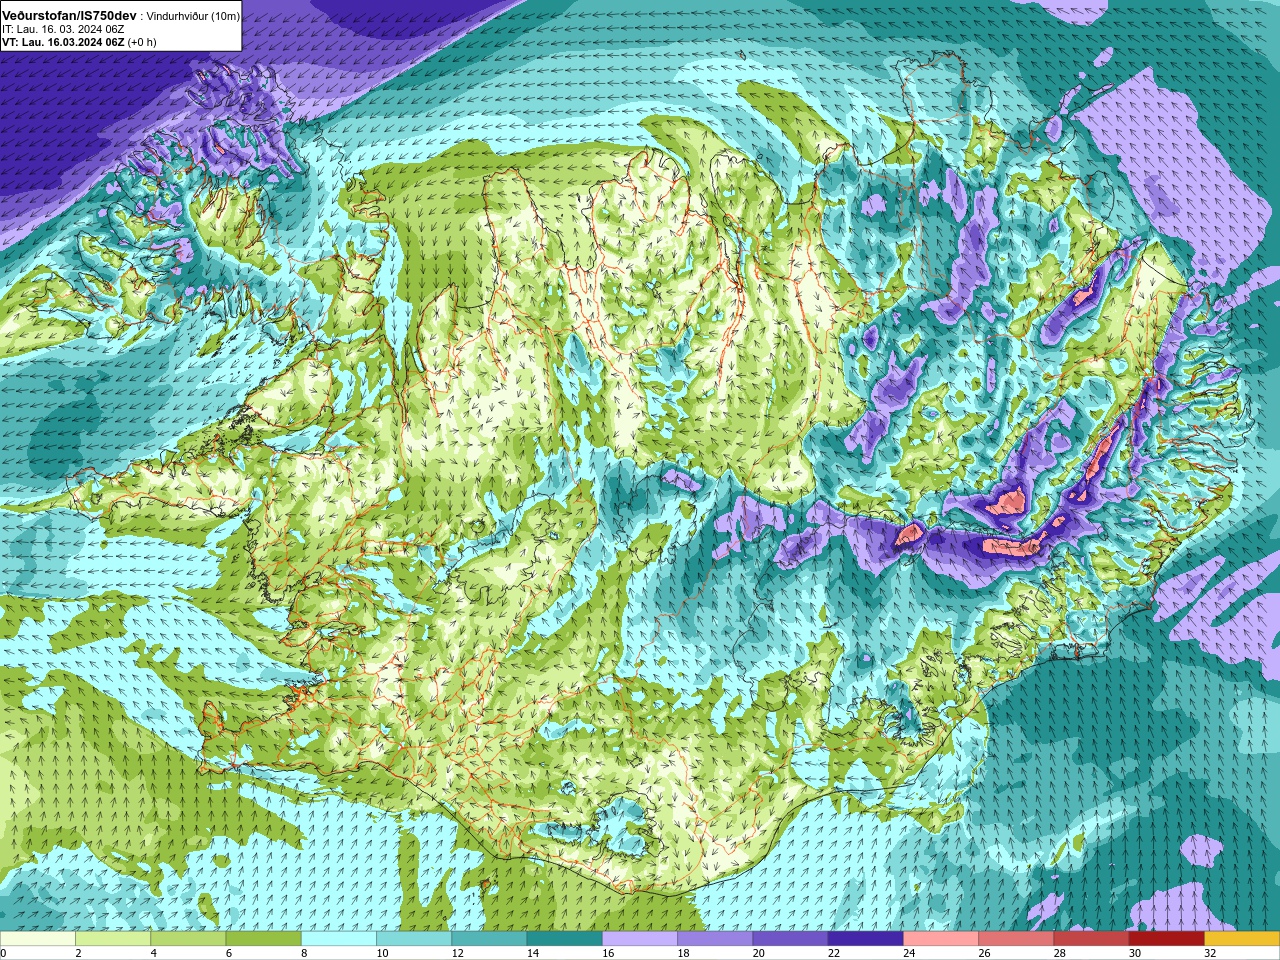Click the legend scale value '28'
Viewport: 1280px width, 960px height.
[x=1059, y=953]
